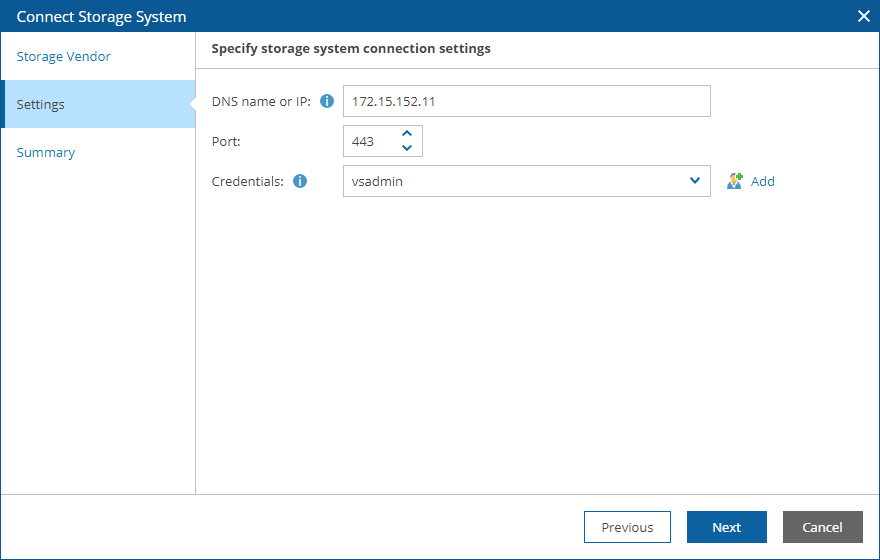Screen dimensions: 880x560
Task: Click the info icon next to Credentials
Action: pyautogui.click(x=300, y=182)
